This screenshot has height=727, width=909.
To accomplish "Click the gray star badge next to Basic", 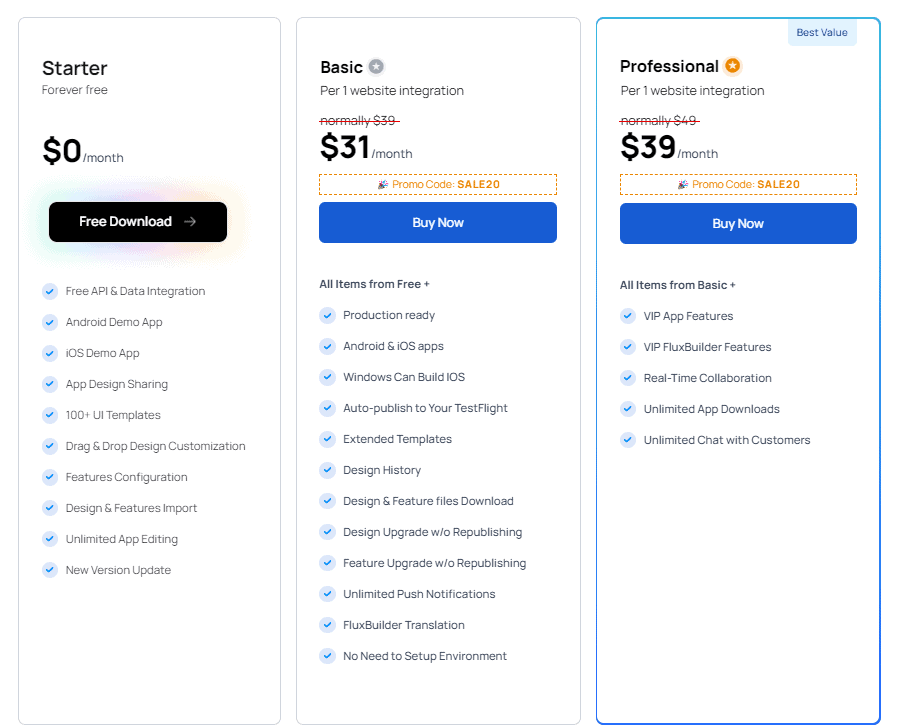I will (x=375, y=66).
